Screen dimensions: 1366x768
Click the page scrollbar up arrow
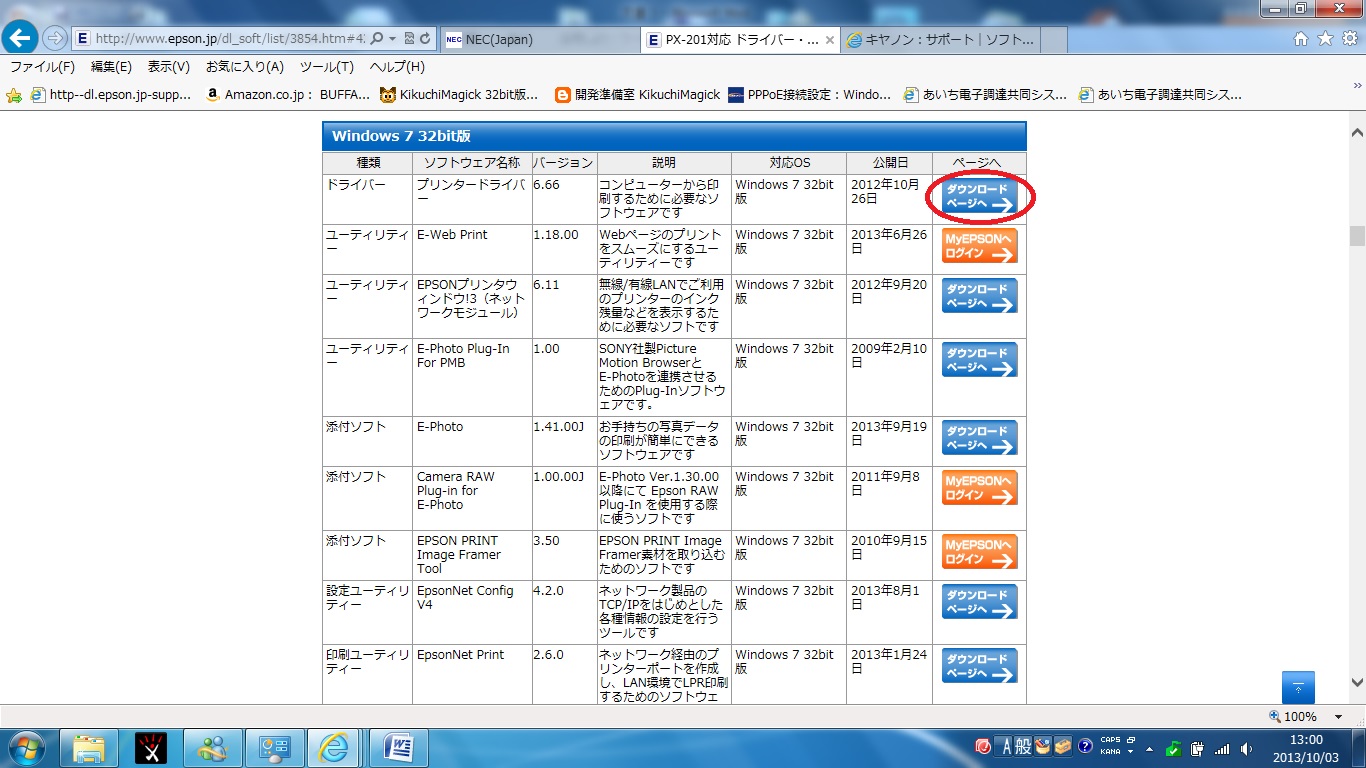pos(1357,132)
